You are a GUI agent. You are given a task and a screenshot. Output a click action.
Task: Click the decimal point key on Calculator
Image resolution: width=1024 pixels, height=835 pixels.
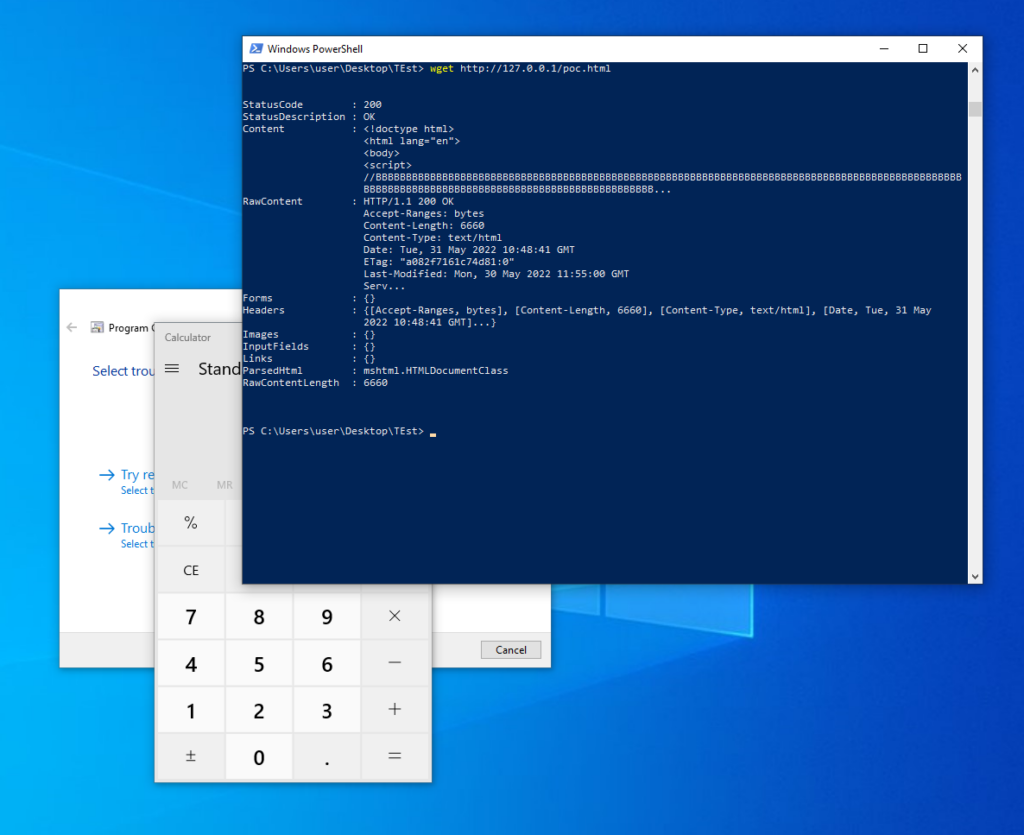coord(327,757)
